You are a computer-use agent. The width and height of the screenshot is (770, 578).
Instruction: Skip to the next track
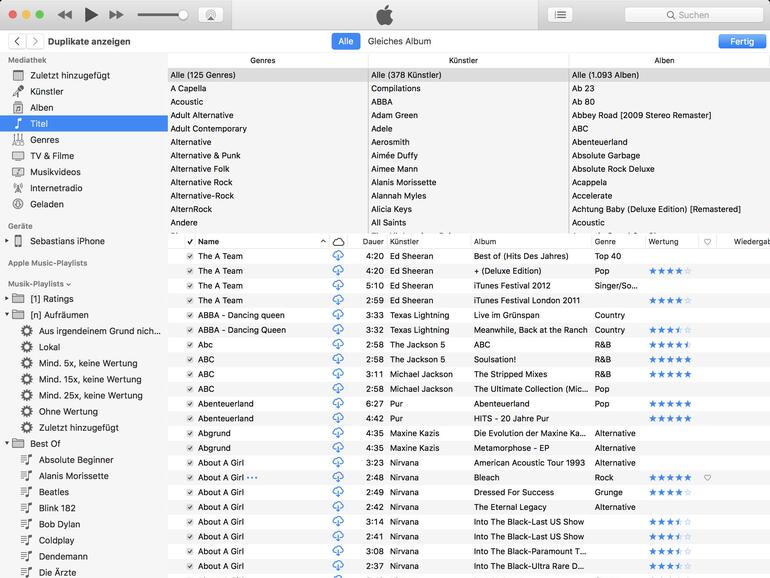click(x=116, y=15)
